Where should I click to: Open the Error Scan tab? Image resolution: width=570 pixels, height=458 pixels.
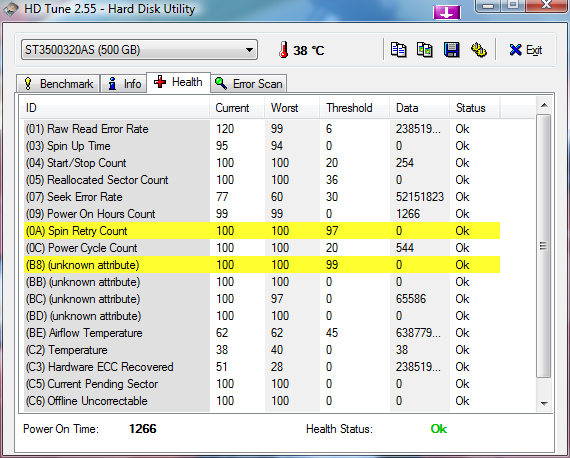(x=249, y=84)
